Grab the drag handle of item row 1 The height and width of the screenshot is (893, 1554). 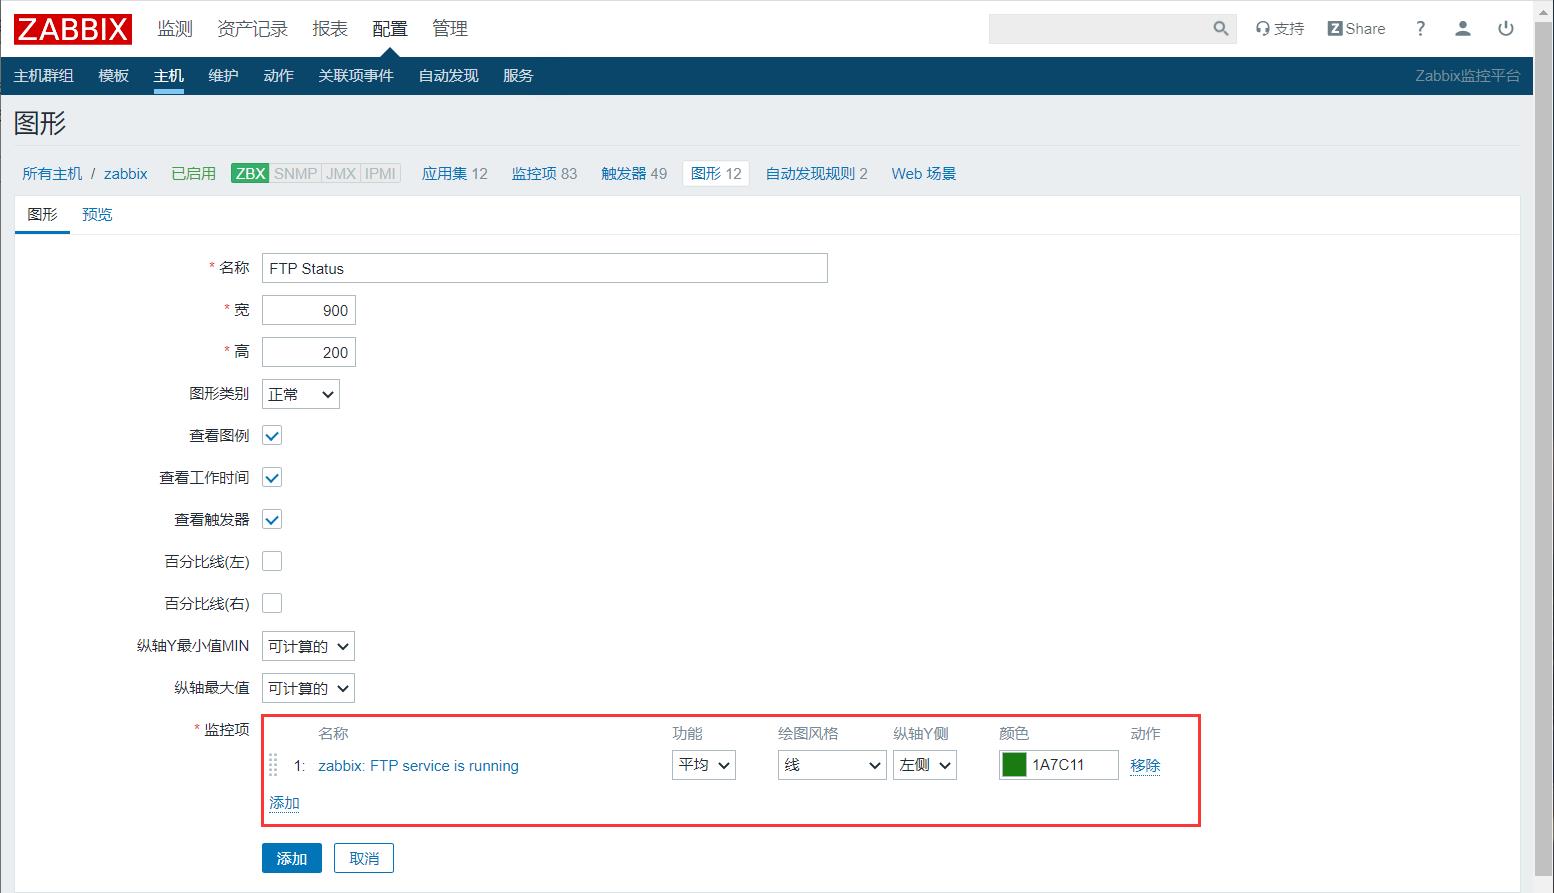pos(273,765)
